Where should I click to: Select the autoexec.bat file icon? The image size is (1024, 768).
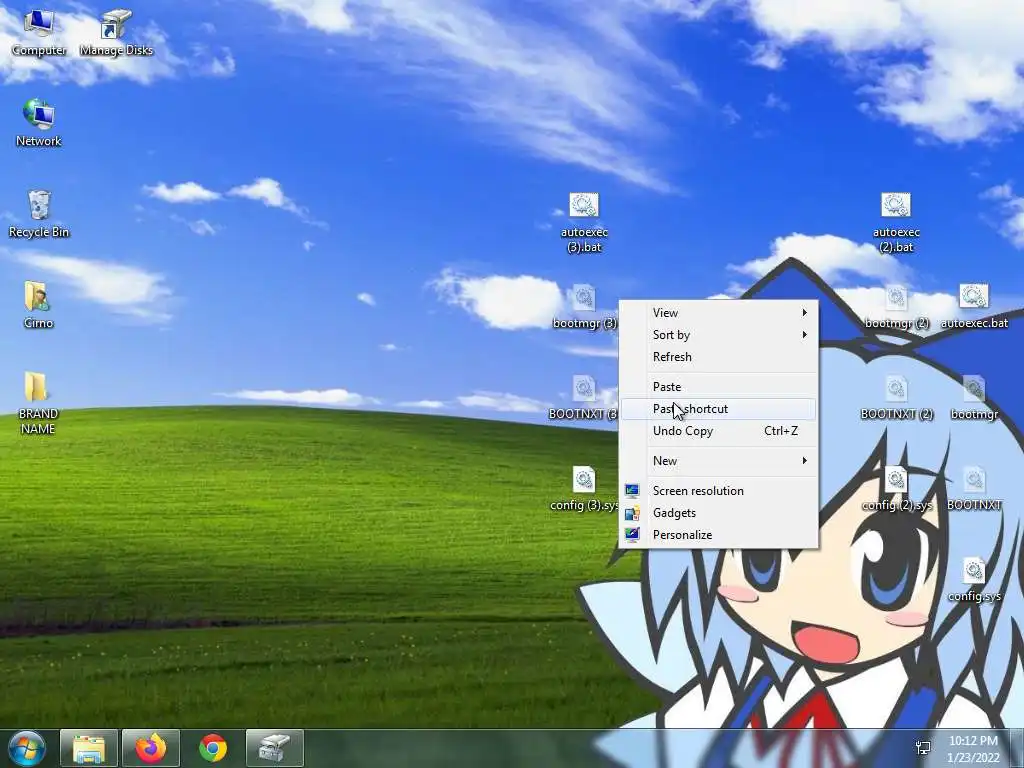pyautogui.click(x=974, y=306)
